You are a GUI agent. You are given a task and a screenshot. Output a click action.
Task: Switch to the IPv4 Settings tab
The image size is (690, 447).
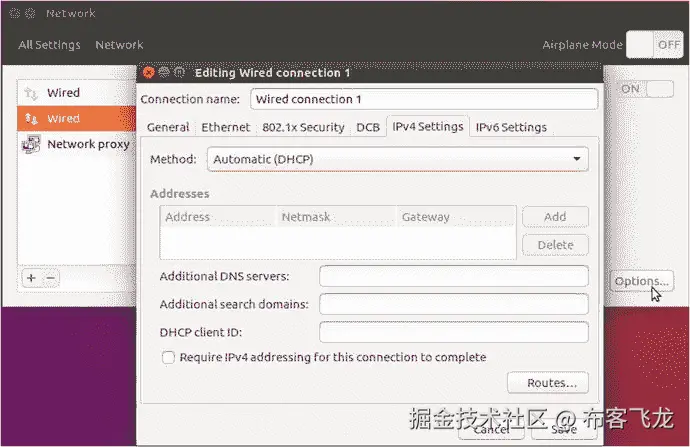428,127
